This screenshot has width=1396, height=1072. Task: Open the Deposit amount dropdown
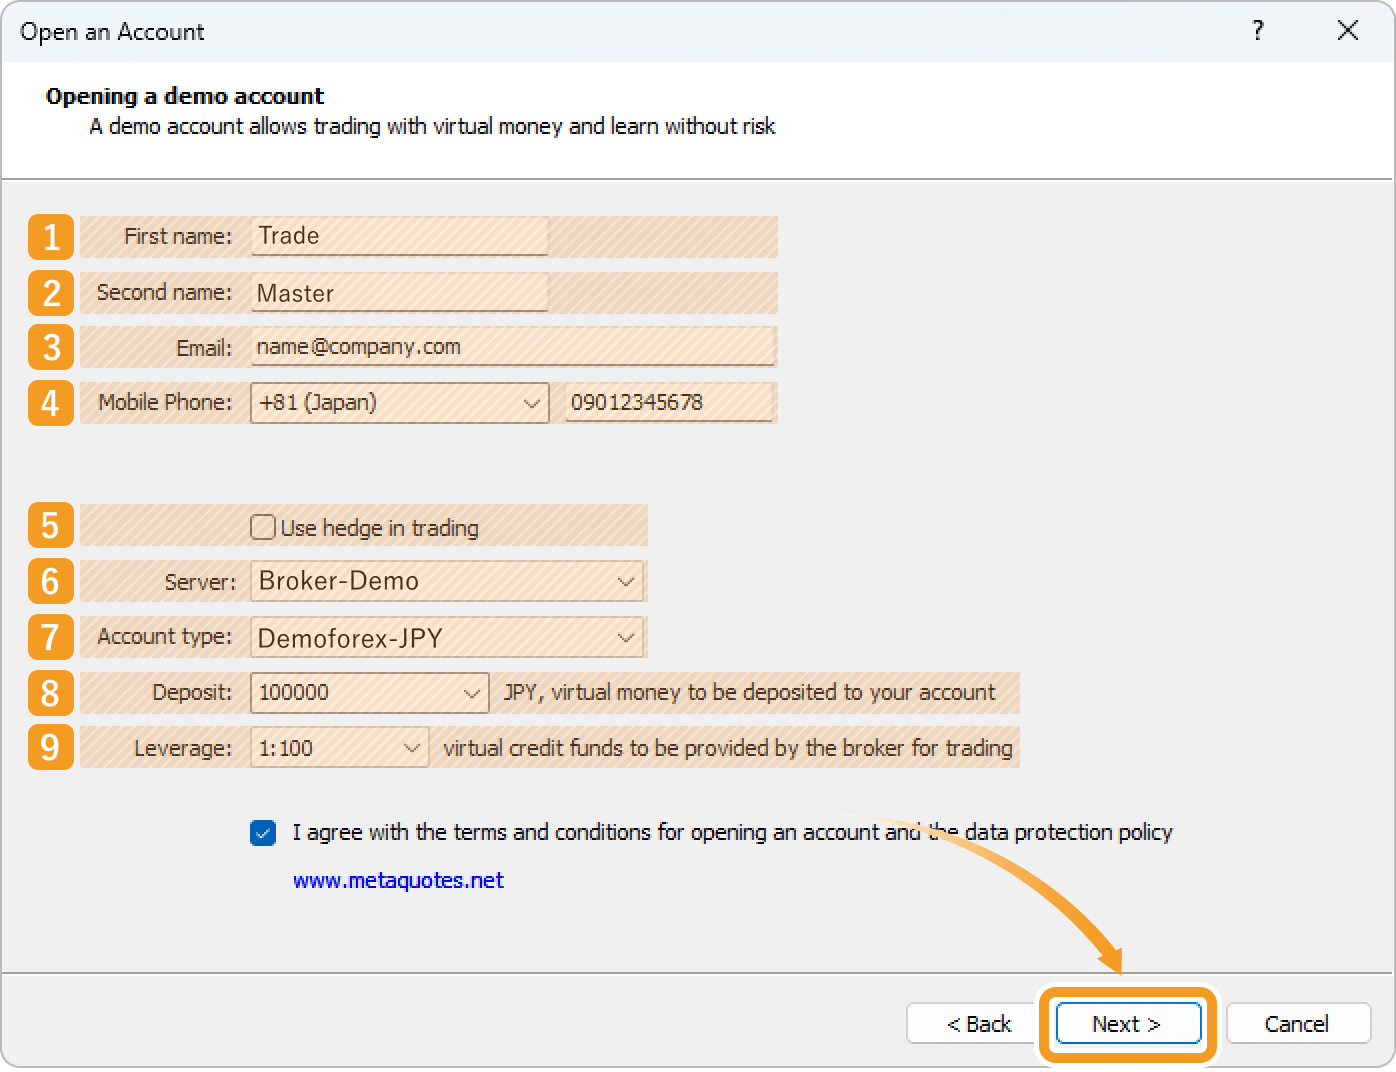[369, 693]
